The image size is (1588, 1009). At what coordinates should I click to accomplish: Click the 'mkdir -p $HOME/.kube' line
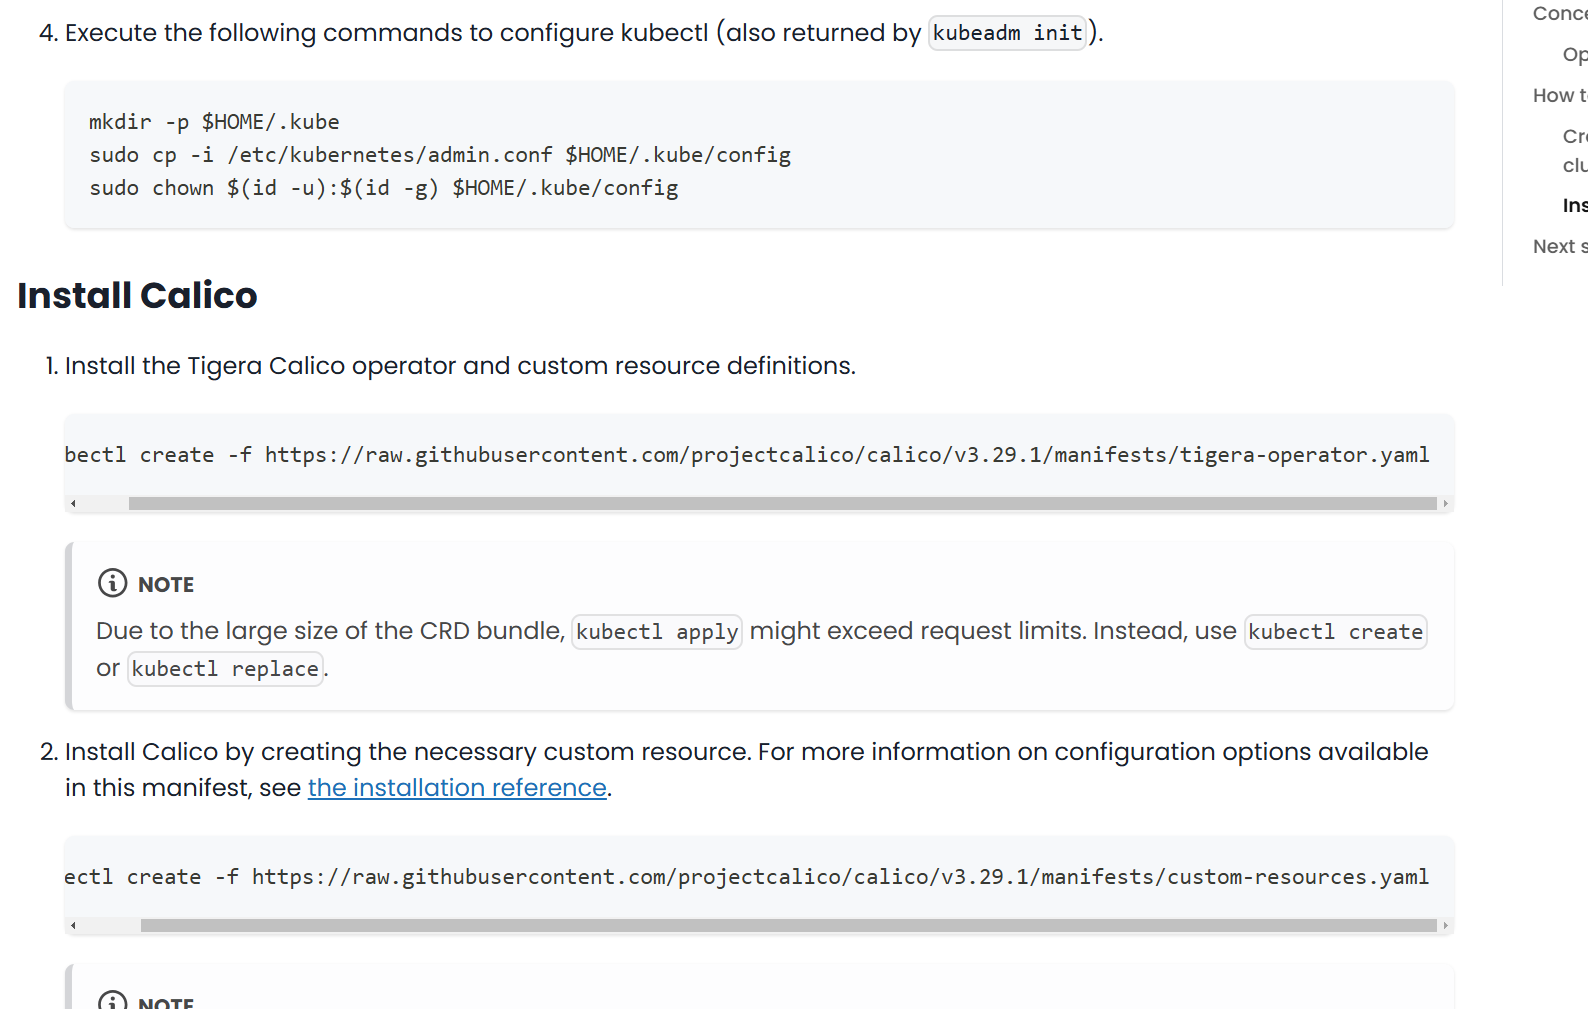(x=214, y=122)
